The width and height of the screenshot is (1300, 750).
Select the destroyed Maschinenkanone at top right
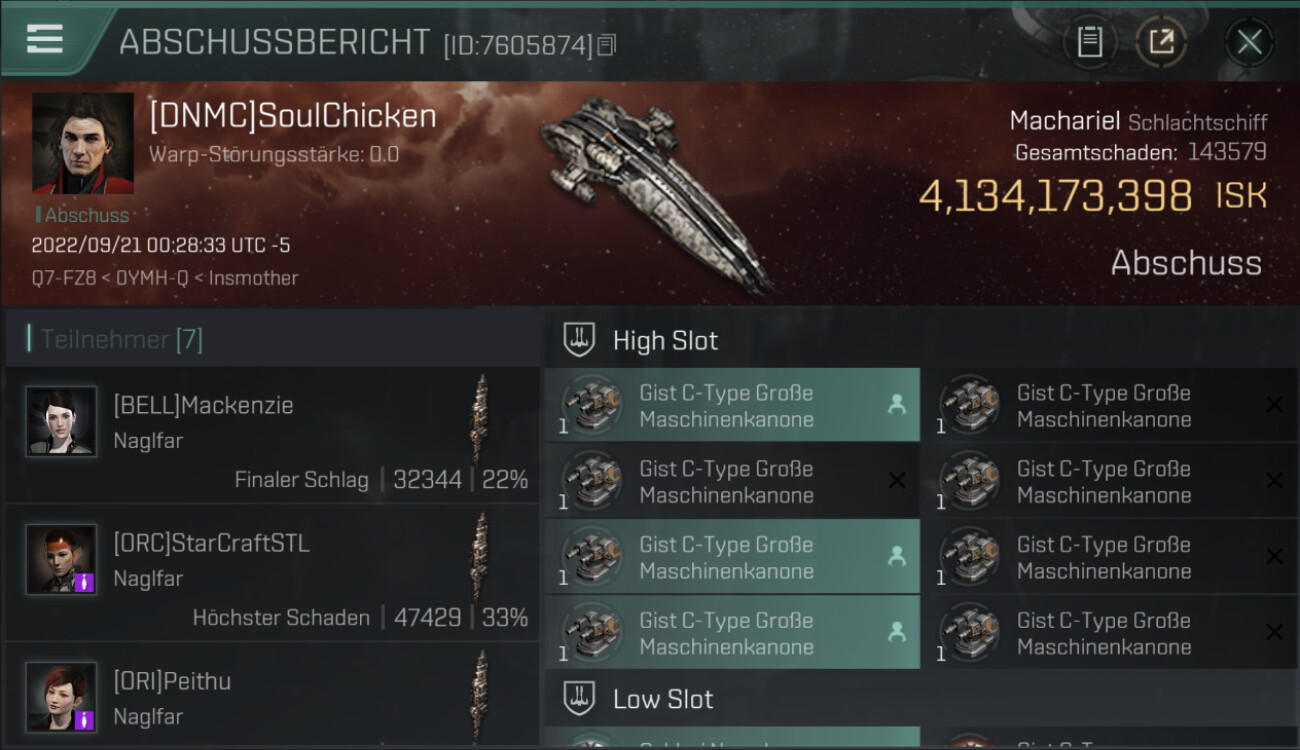(x=1110, y=405)
